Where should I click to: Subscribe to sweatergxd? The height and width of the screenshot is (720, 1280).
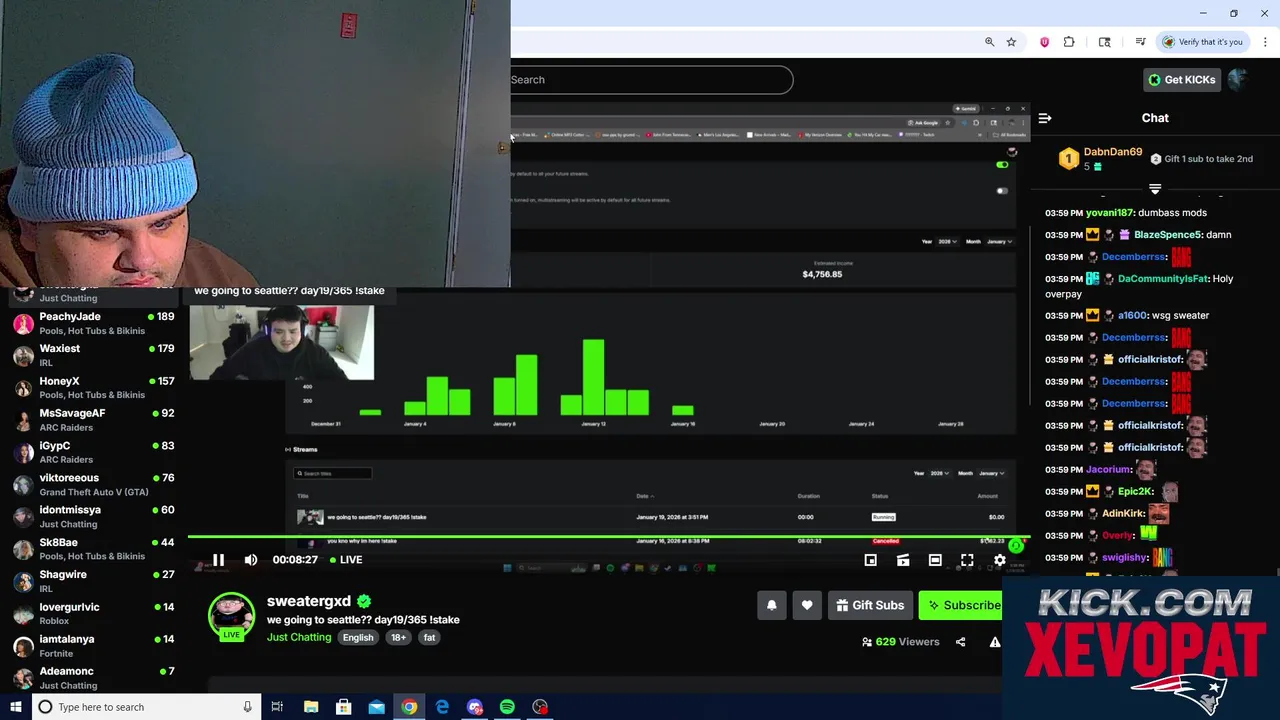961,605
